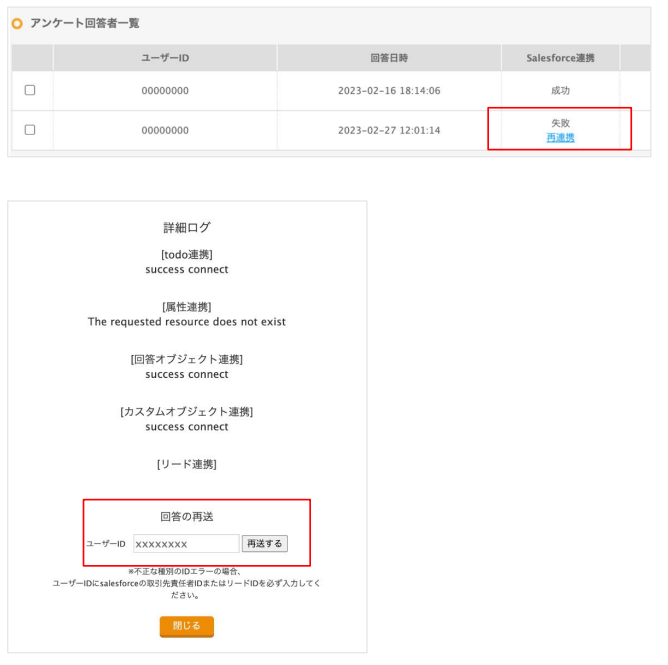Check the box for the 2023-02-16 response row
668x665 pixels.
[30, 90]
